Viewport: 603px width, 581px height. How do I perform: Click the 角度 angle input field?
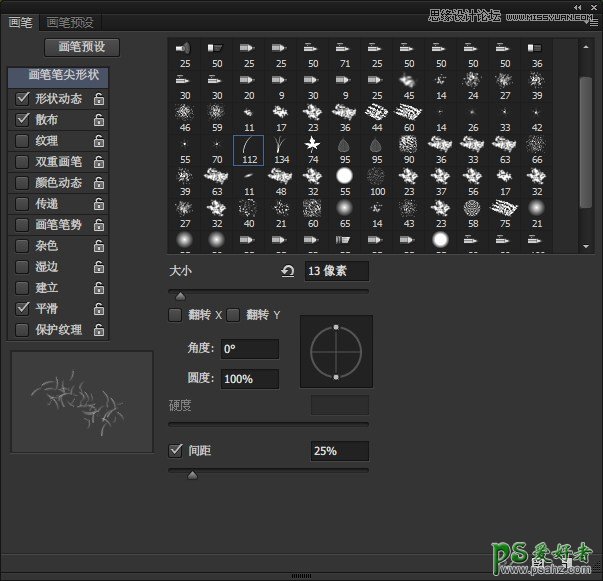point(249,349)
